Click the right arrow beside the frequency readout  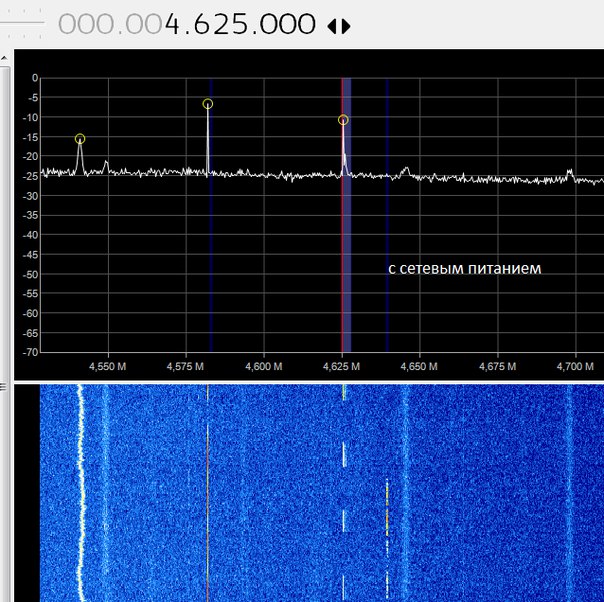[346, 27]
